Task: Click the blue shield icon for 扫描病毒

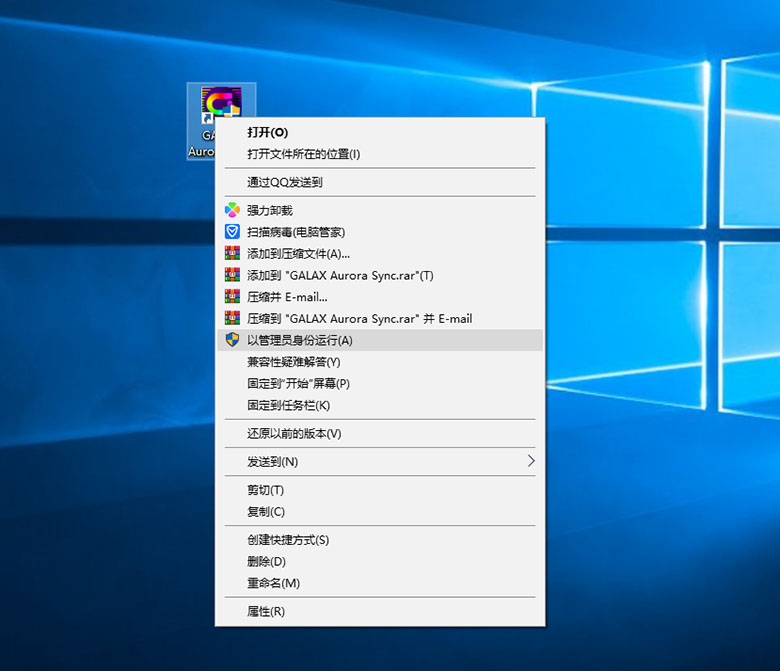Action: (x=232, y=232)
